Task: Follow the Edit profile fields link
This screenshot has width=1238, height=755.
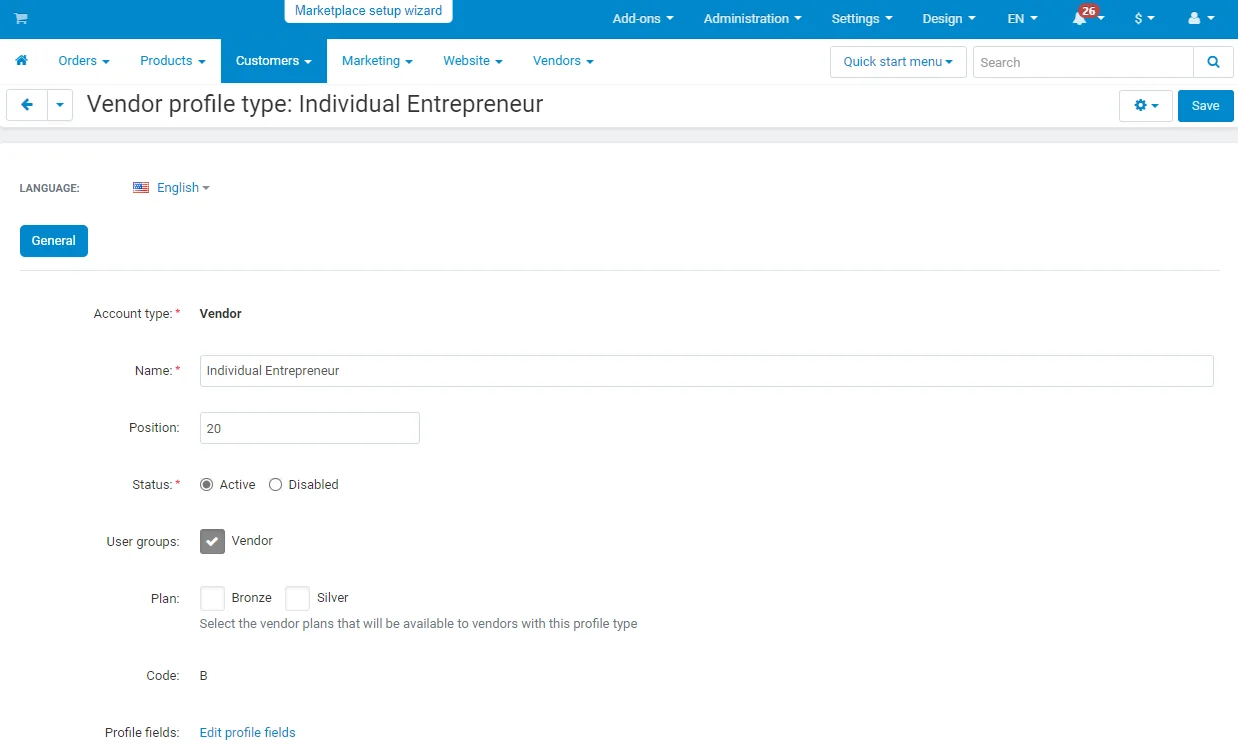Action: [248, 733]
